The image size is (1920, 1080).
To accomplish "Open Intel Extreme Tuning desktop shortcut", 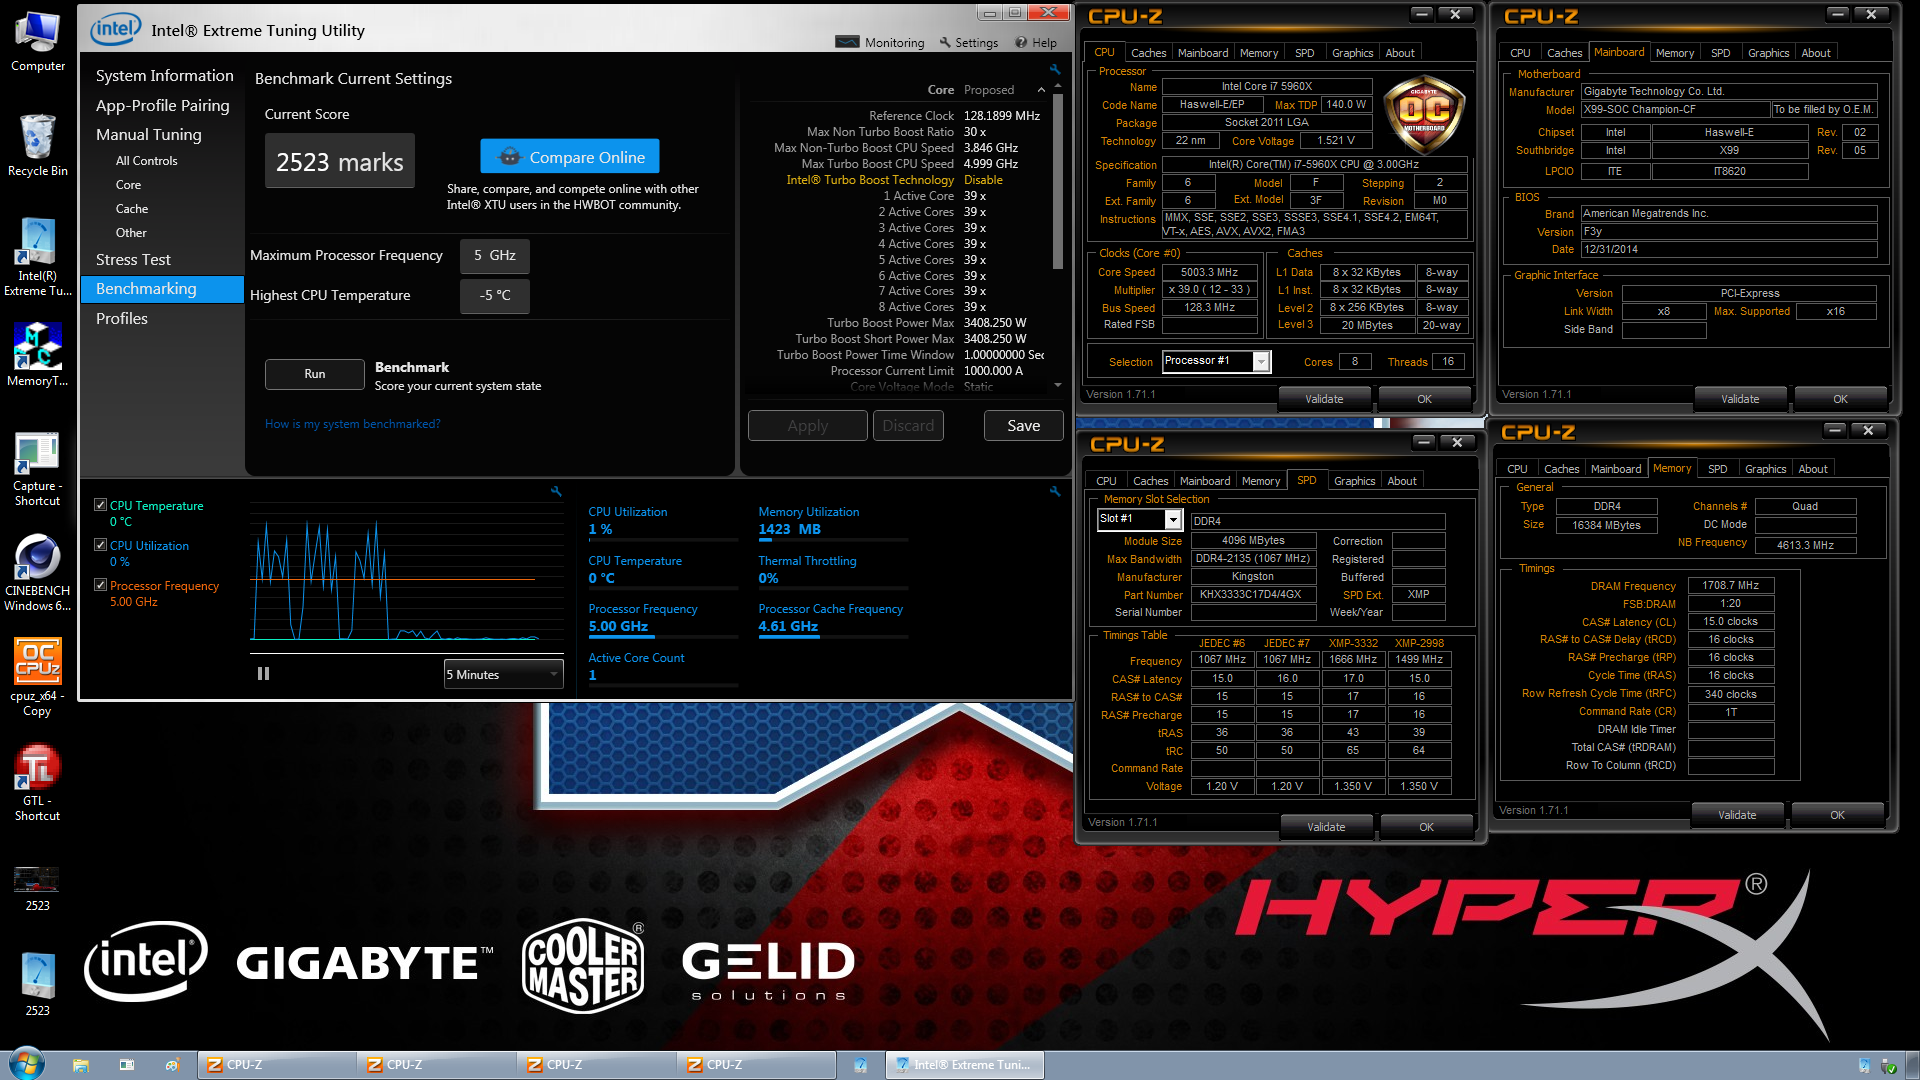I will tap(37, 257).
